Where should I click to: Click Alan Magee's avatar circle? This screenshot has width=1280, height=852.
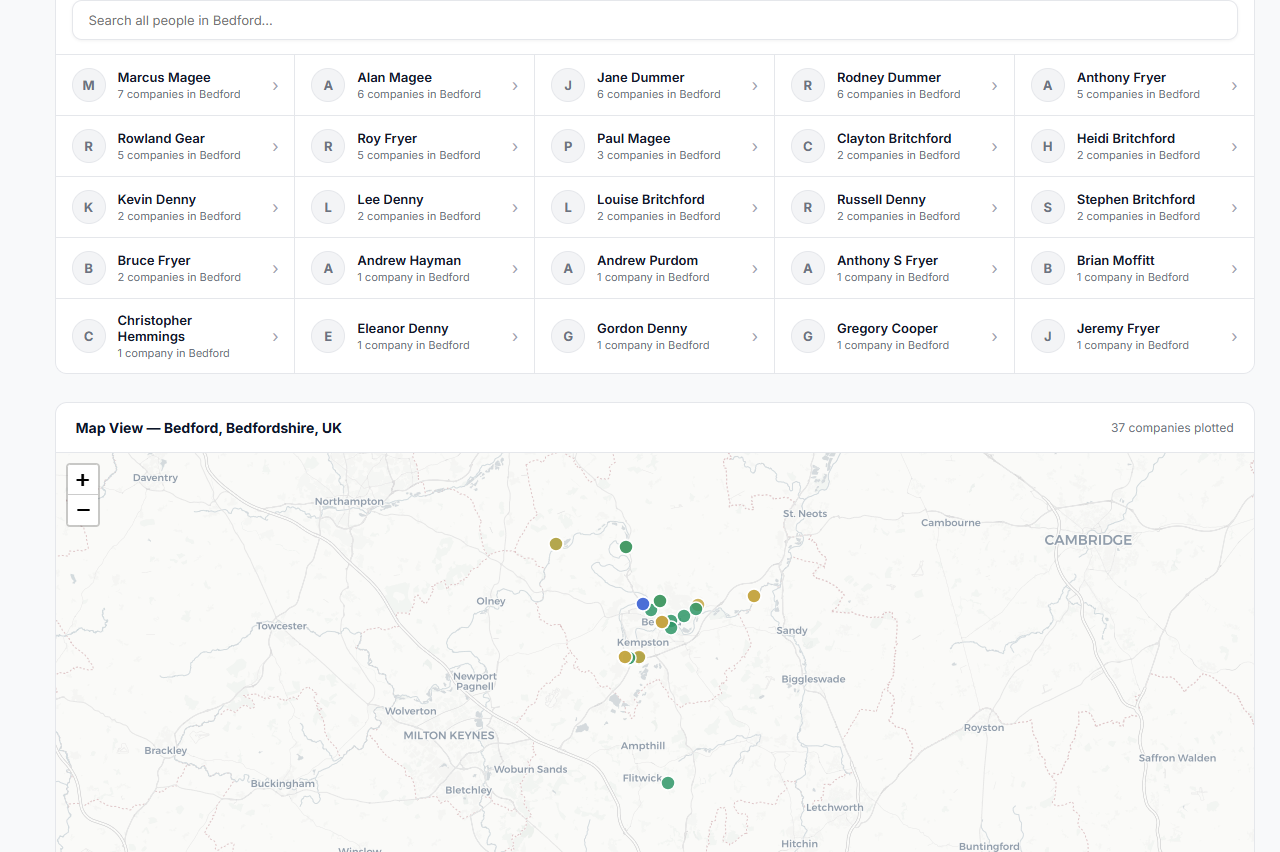coord(328,85)
